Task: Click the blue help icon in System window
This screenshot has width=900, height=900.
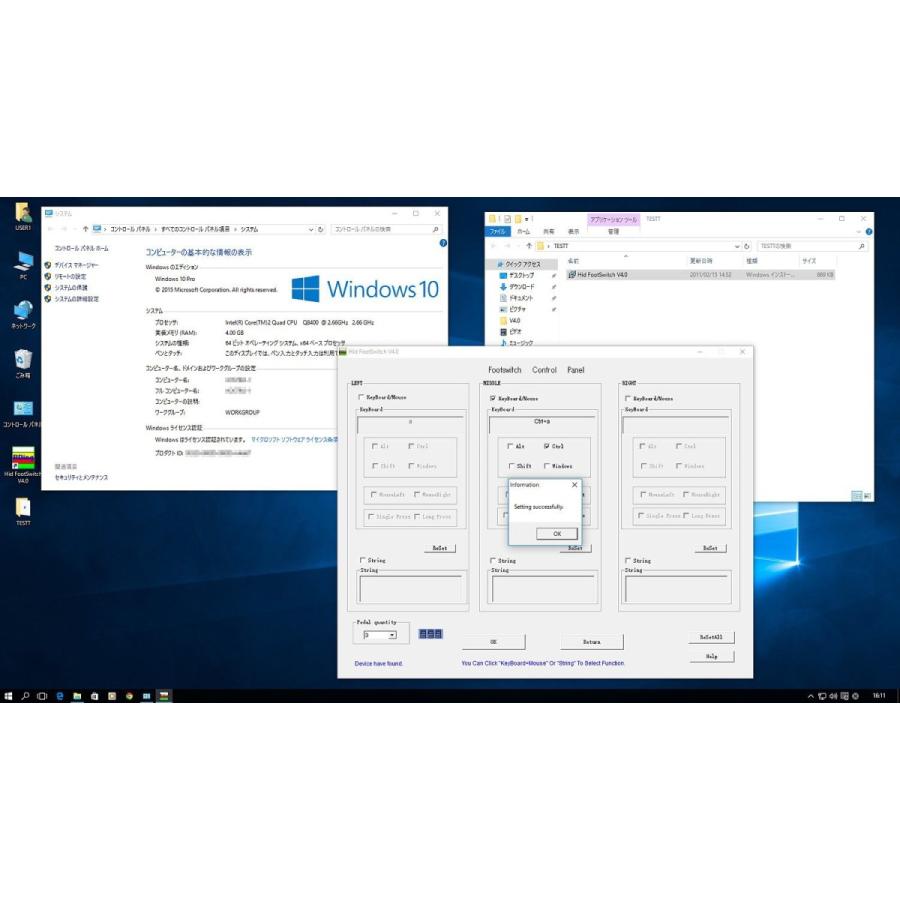Action: (x=442, y=243)
